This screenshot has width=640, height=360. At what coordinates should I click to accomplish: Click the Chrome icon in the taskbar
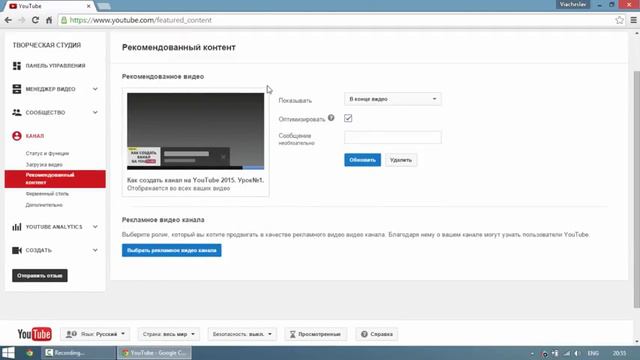click(x=29, y=353)
